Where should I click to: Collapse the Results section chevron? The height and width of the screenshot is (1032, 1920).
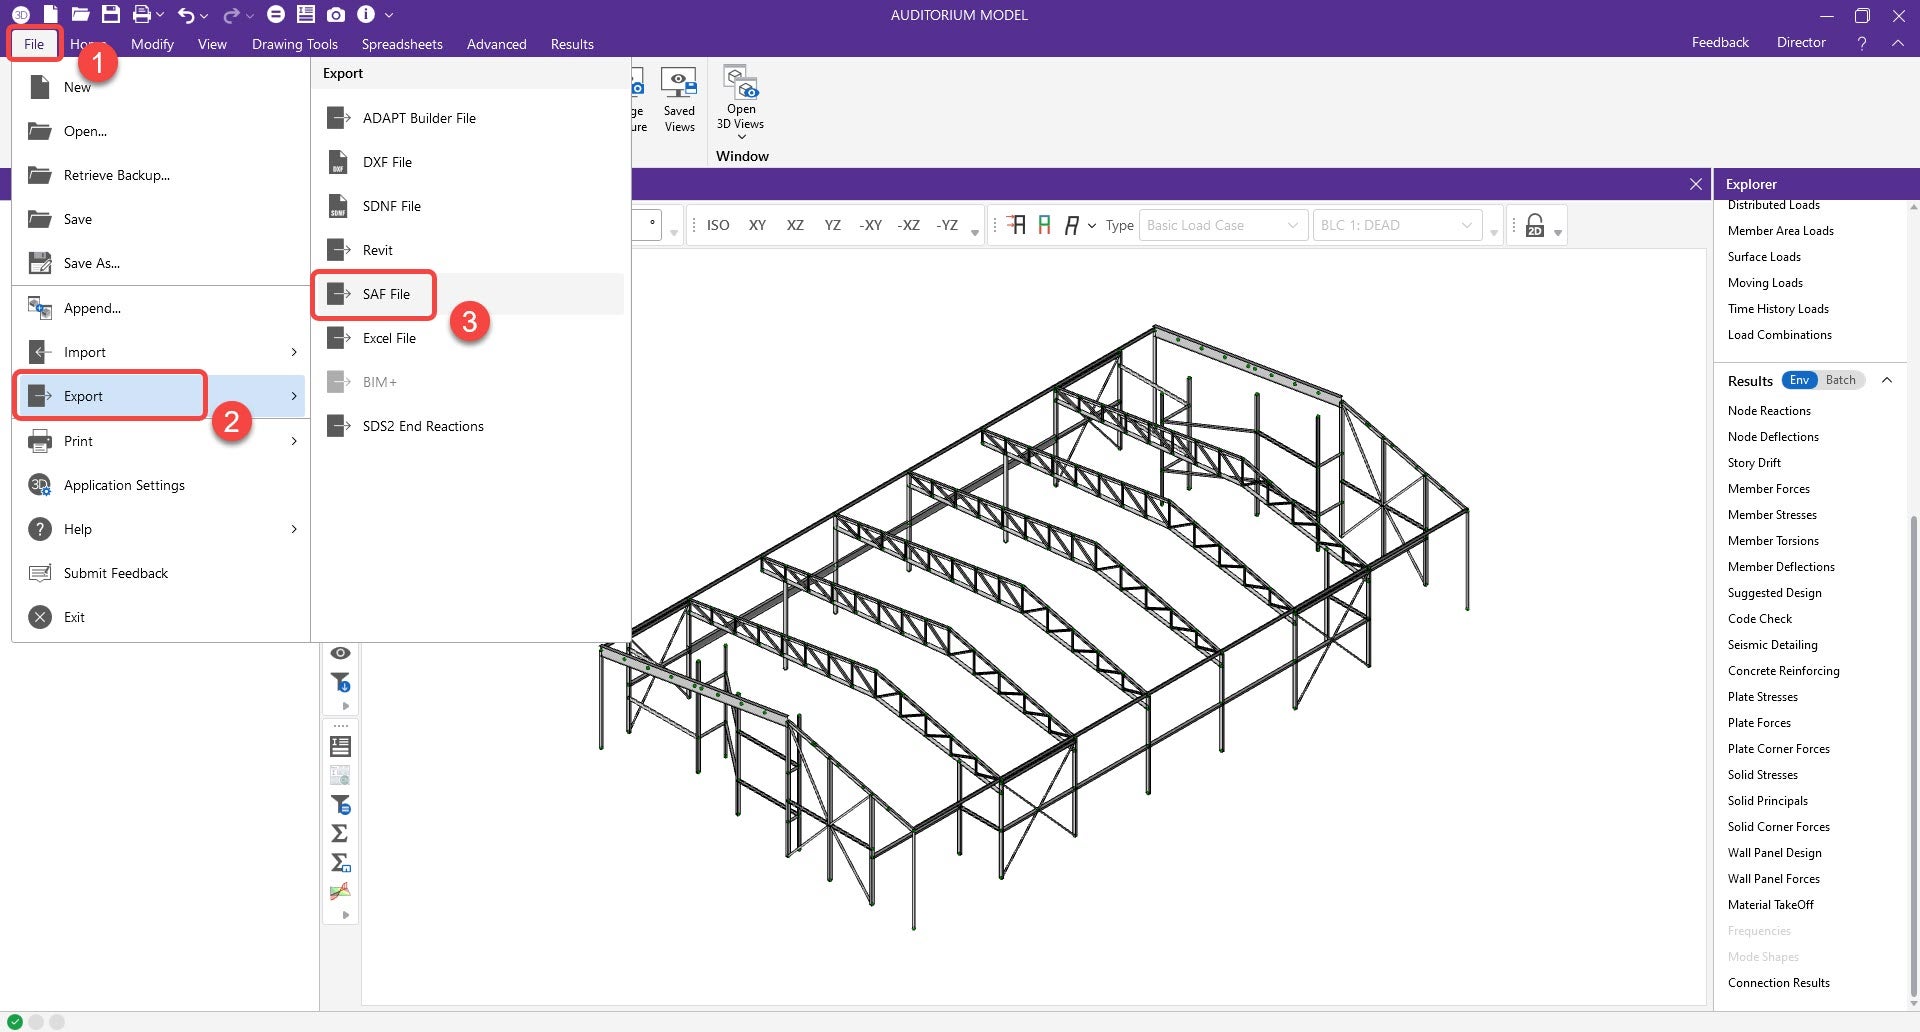tap(1888, 380)
